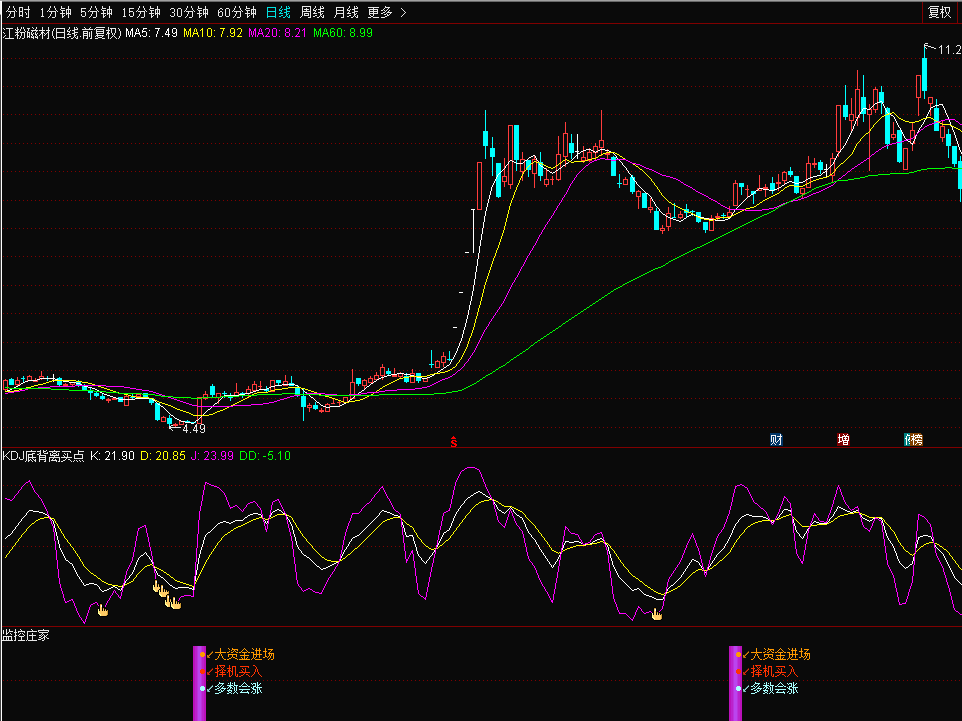Click the left 多数会涨 label
The width and height of the screenshot is (962, 721).
pos(238,688)
